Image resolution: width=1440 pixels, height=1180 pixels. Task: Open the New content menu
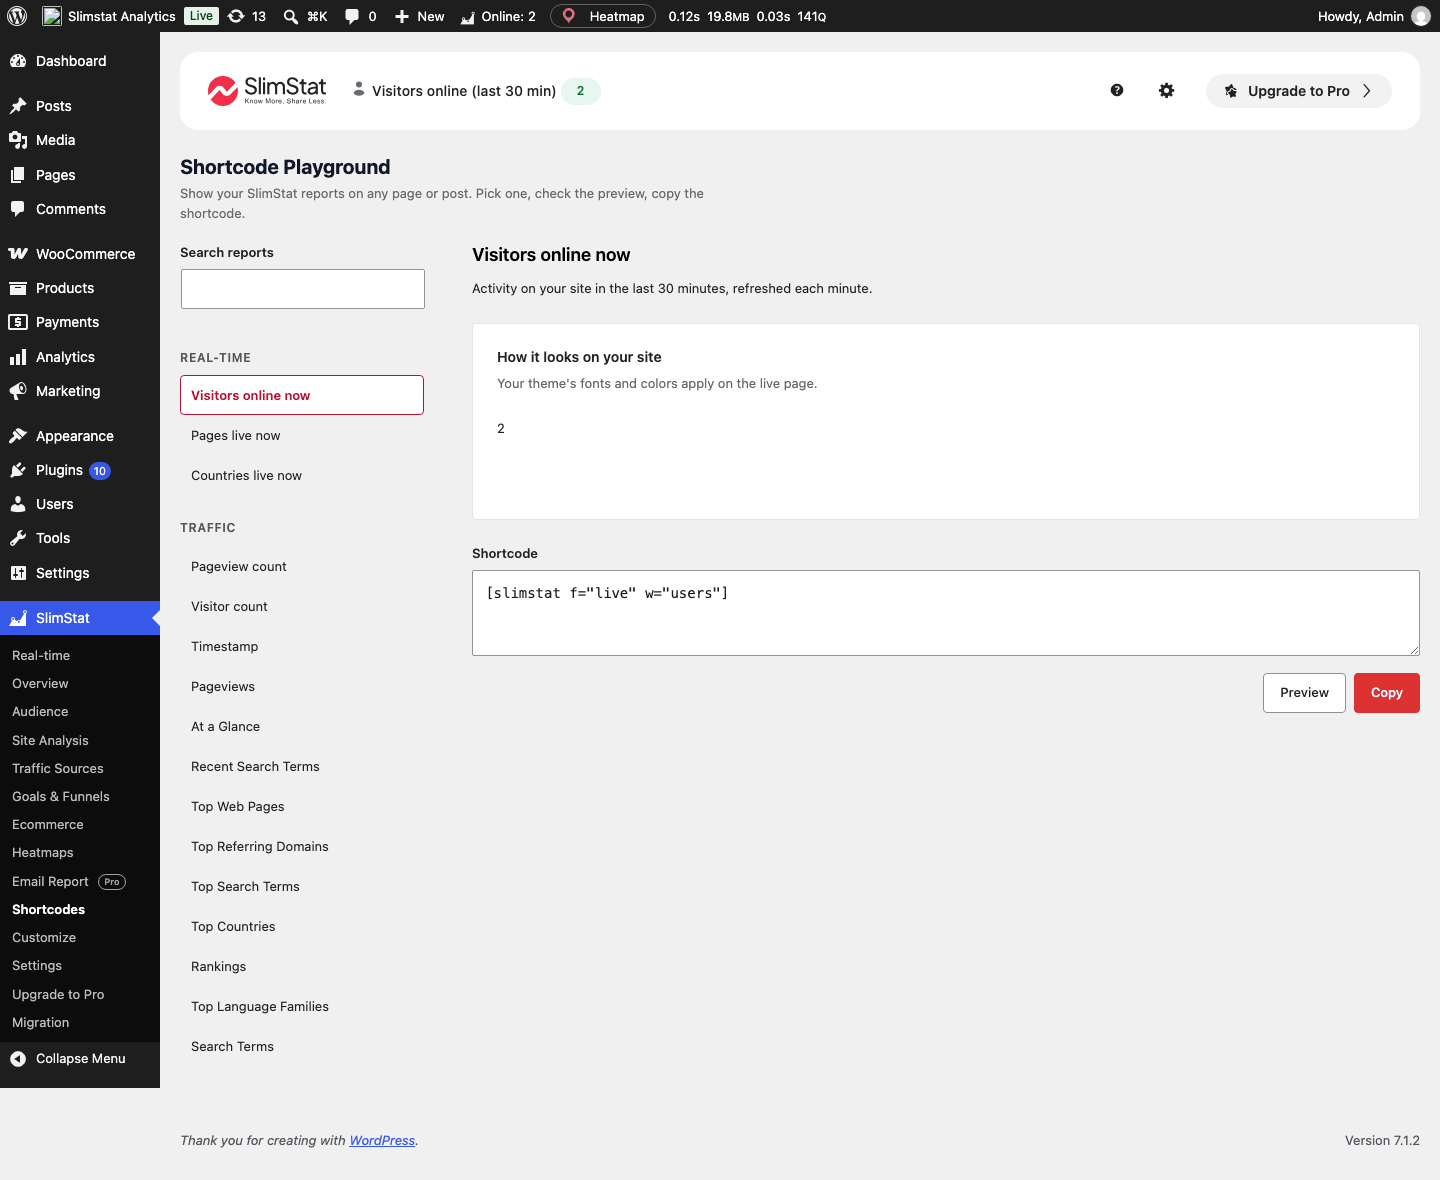coord(419,16)
